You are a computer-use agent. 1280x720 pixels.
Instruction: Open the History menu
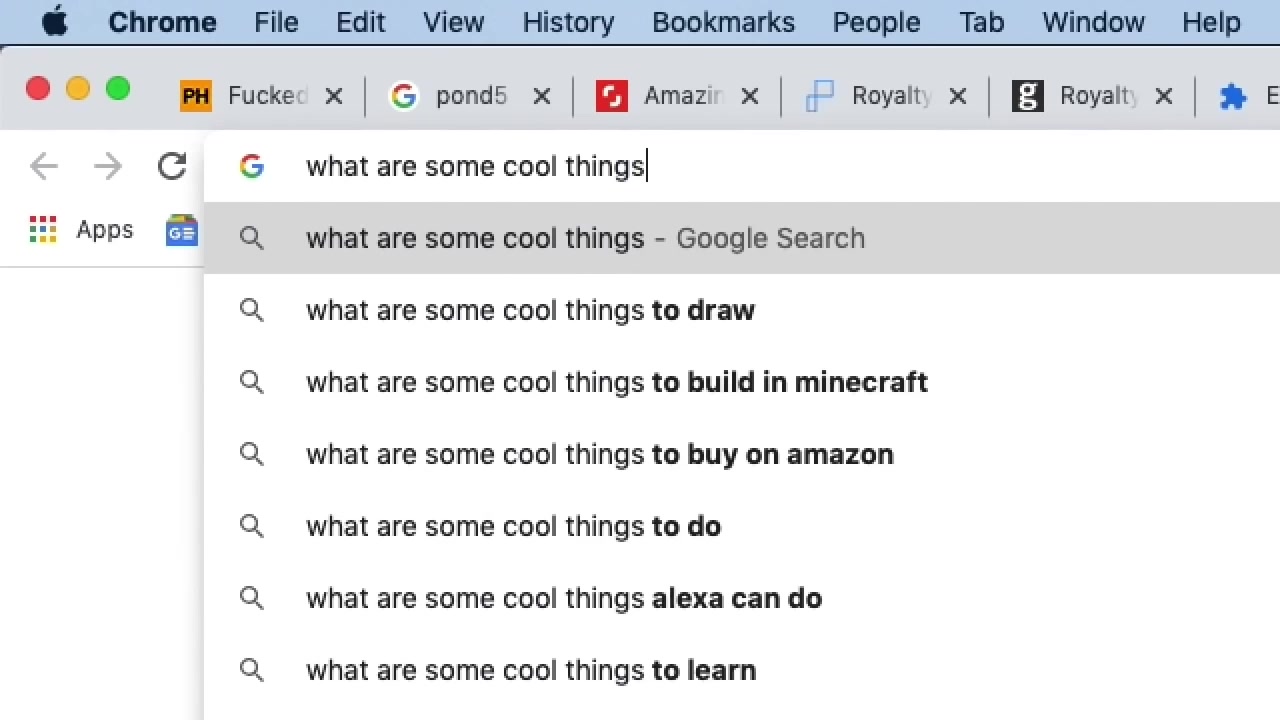(568, 22)
